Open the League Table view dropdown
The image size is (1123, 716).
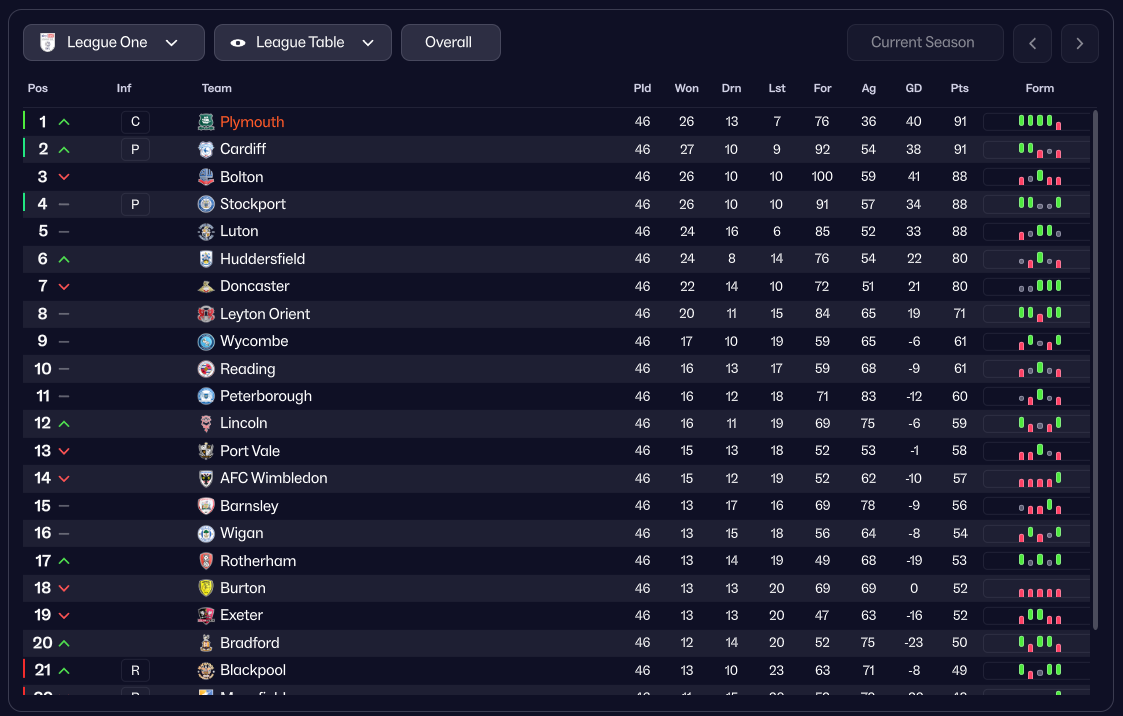(x=302, y=43)
